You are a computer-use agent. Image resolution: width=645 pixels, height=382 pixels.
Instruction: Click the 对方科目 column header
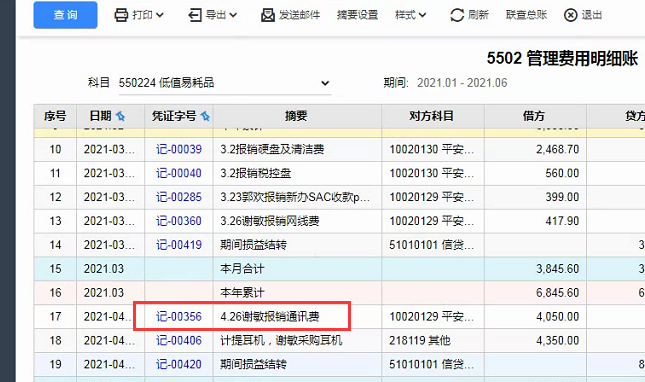point(432,116)
